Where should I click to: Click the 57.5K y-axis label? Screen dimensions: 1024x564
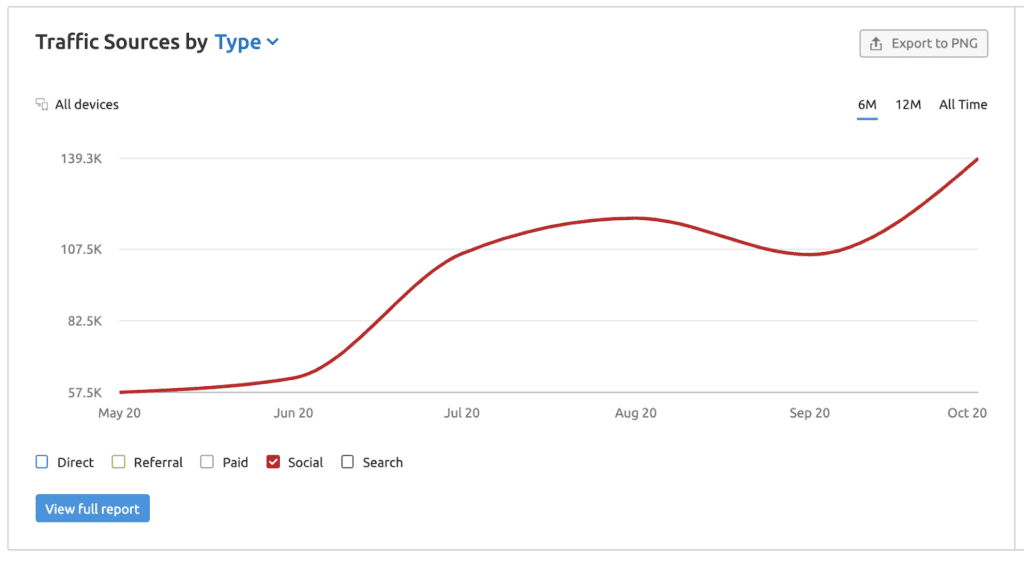[x=85, y=393]
